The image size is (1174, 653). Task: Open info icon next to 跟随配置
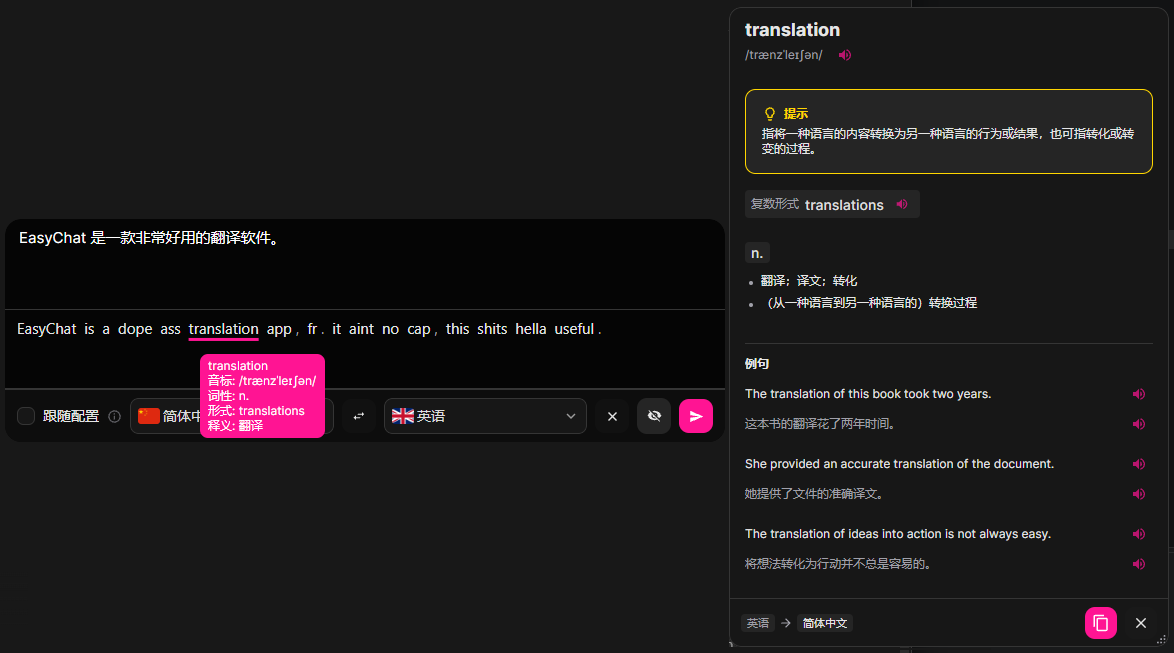(115, 416)
